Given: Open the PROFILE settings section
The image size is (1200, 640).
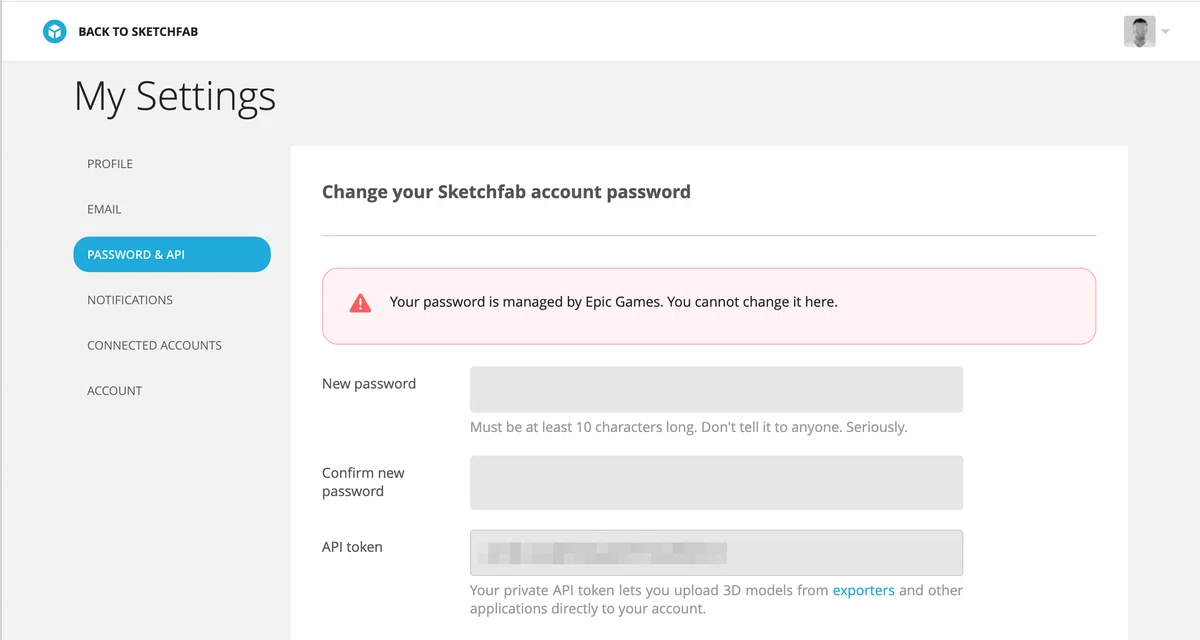Looking at the screenshot, I should pyautogui.click(x=110, y=164).
